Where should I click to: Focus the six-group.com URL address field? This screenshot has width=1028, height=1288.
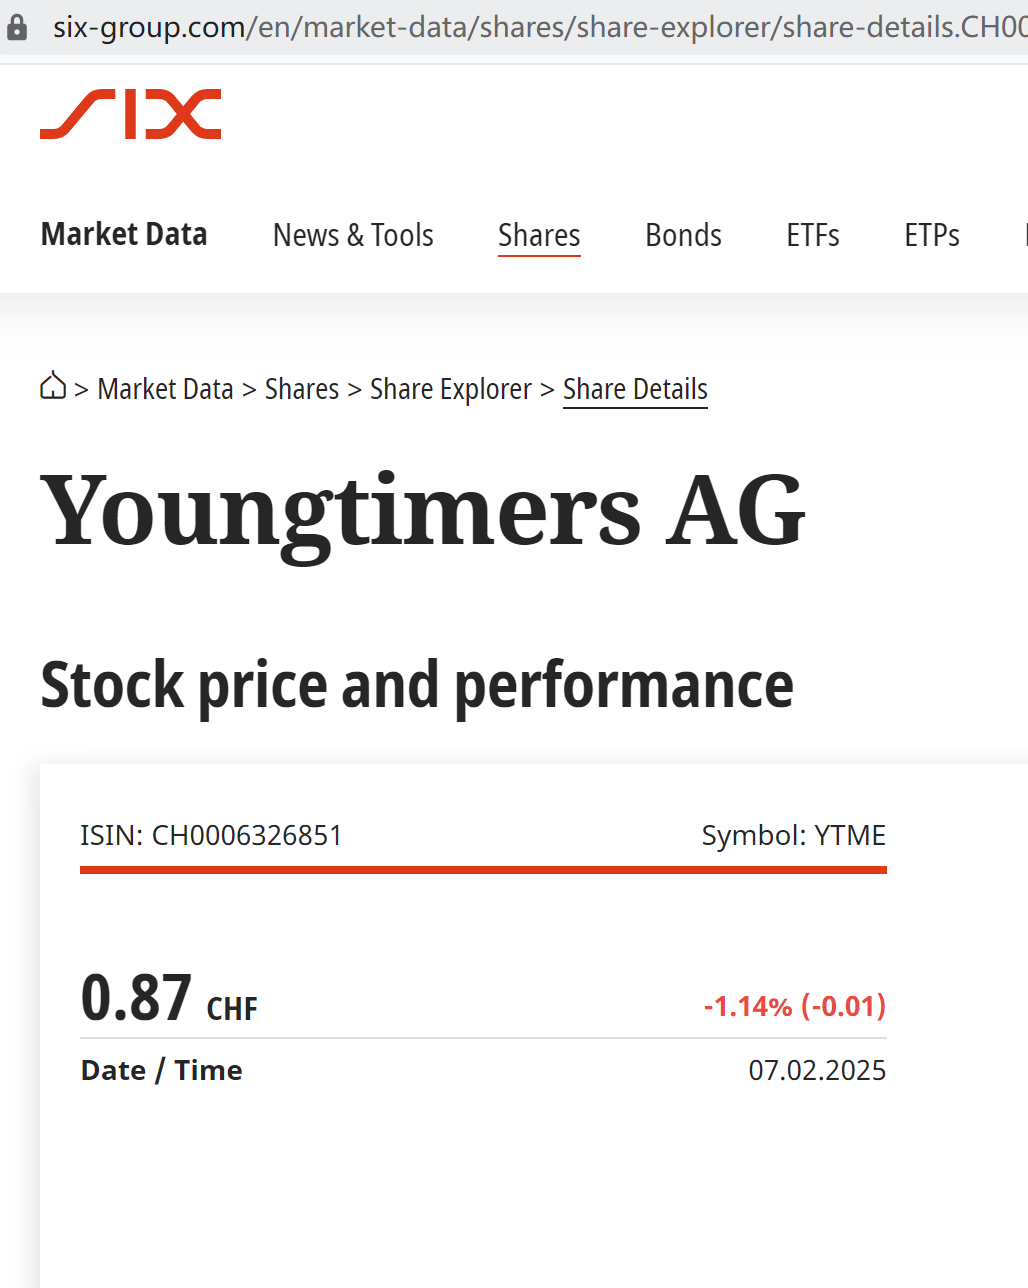[x=540, y=27]
